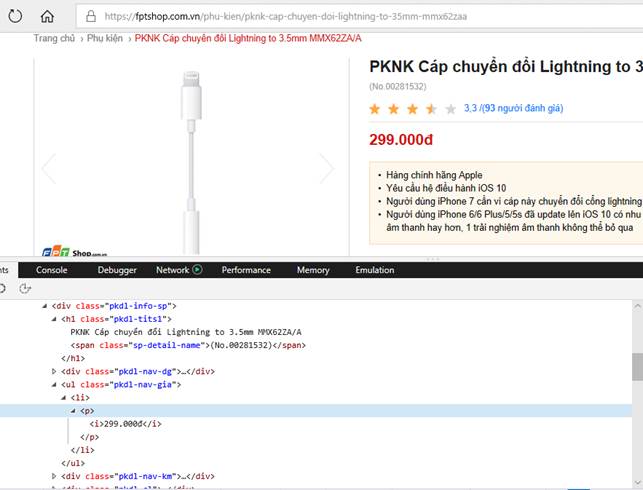Show next product image arrow

point(327,168)
